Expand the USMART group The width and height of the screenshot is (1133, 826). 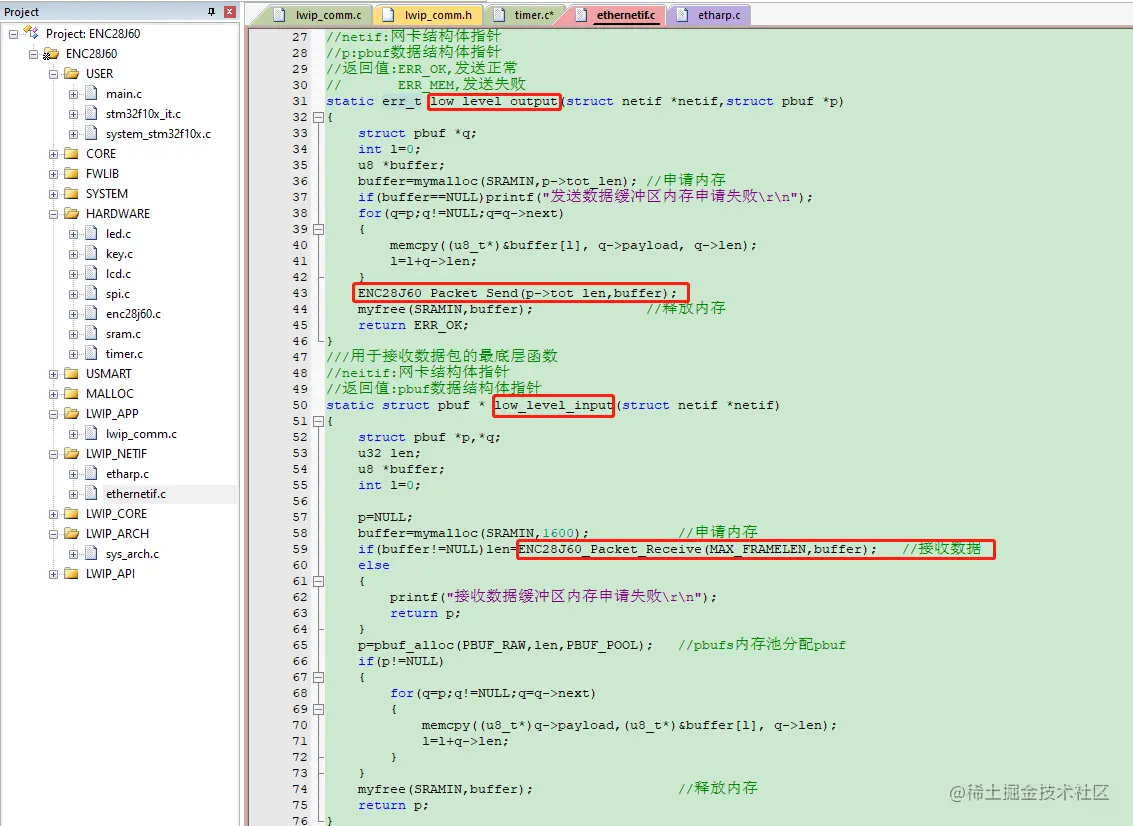(x=53, y=374)
